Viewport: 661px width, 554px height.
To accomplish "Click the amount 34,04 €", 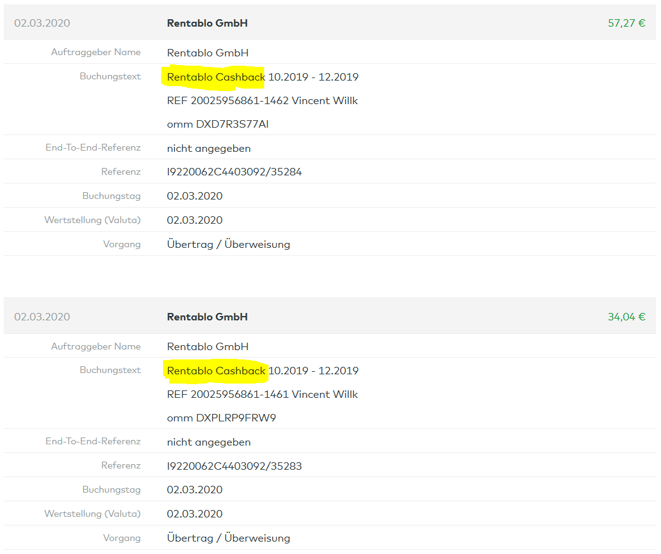I will [x=626, y=317].
